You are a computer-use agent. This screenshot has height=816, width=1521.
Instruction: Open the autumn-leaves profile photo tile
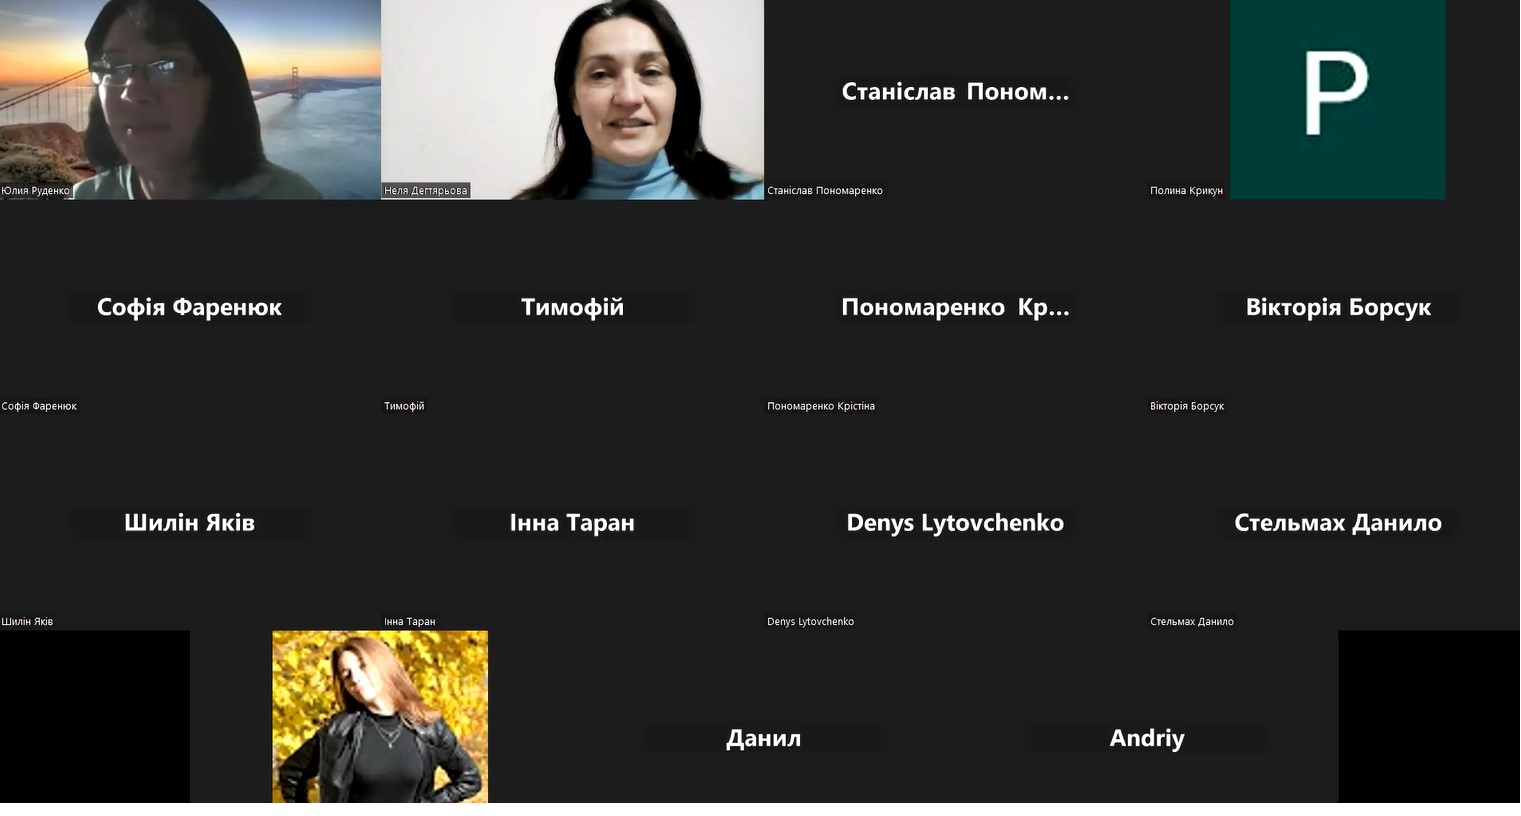pos(380,716)
